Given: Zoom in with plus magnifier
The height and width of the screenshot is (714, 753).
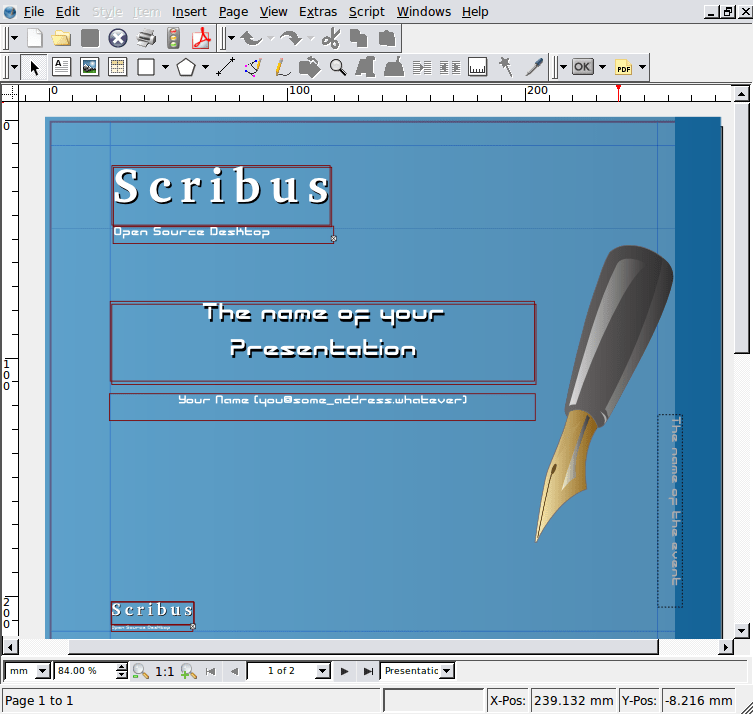Looking at the screenshot, I should [x=188, y=671].
